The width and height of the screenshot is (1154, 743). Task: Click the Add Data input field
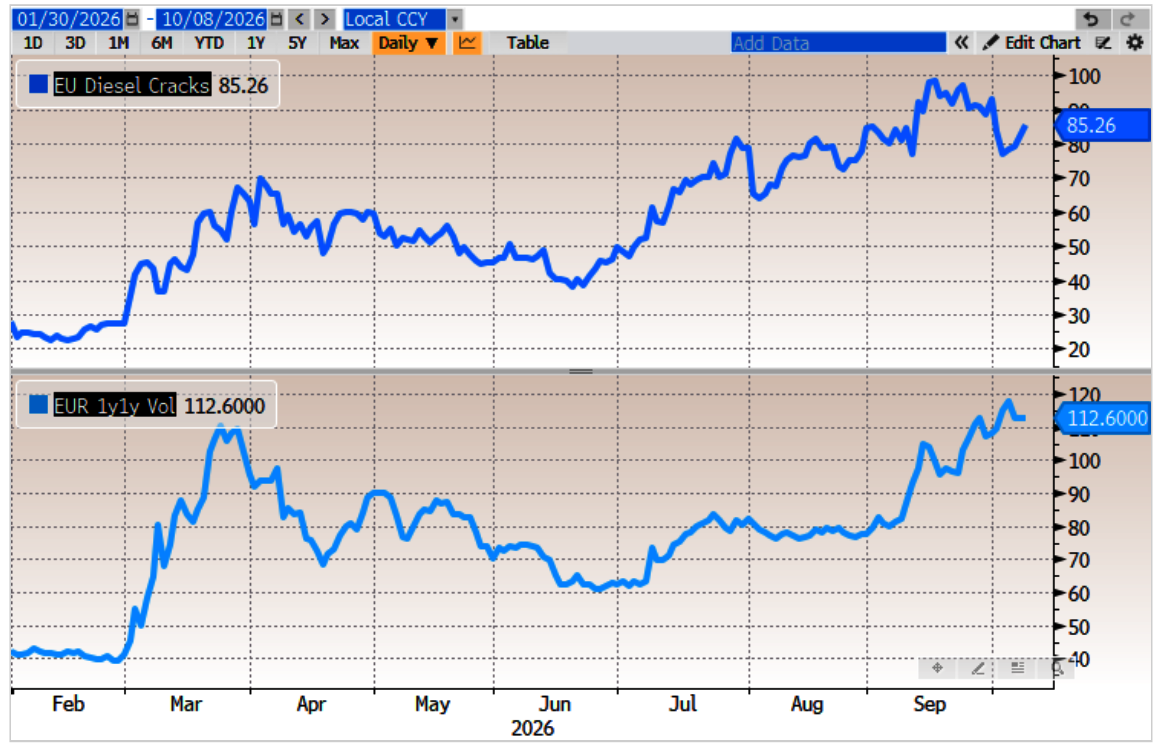coord(838,43)
